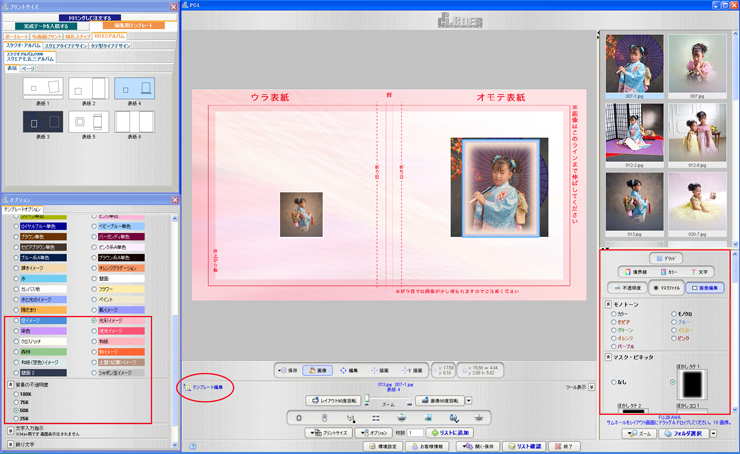Open the 編集用テンプレート tab

[133, 25]
